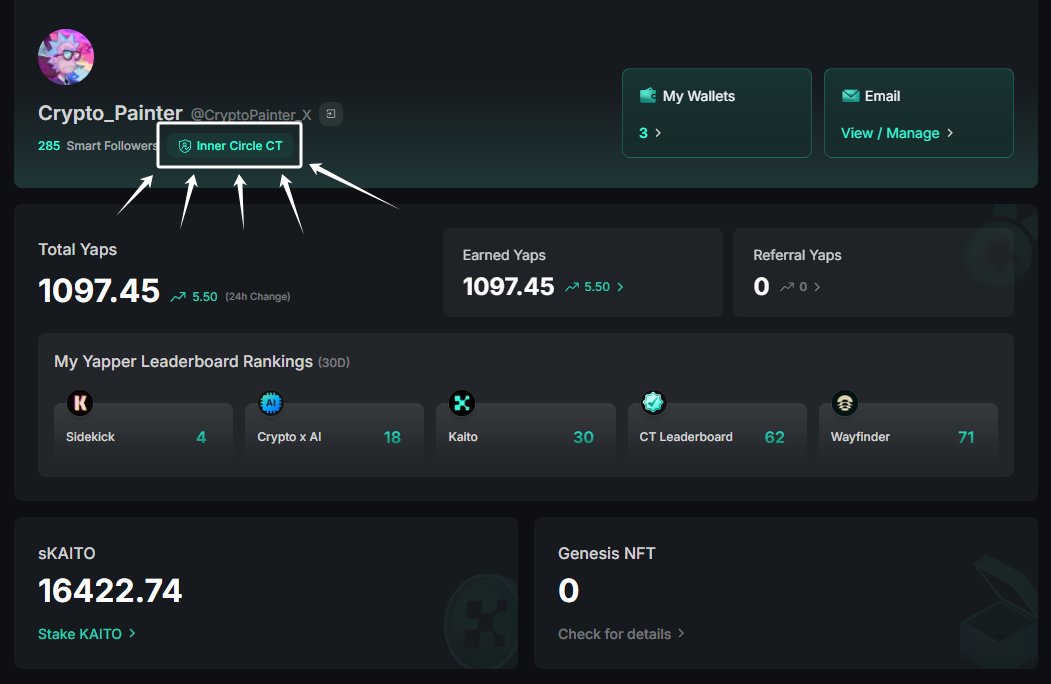The image size is (1051, 684).
Task: Click the View / Manage email link
Action: pos(890,133)
